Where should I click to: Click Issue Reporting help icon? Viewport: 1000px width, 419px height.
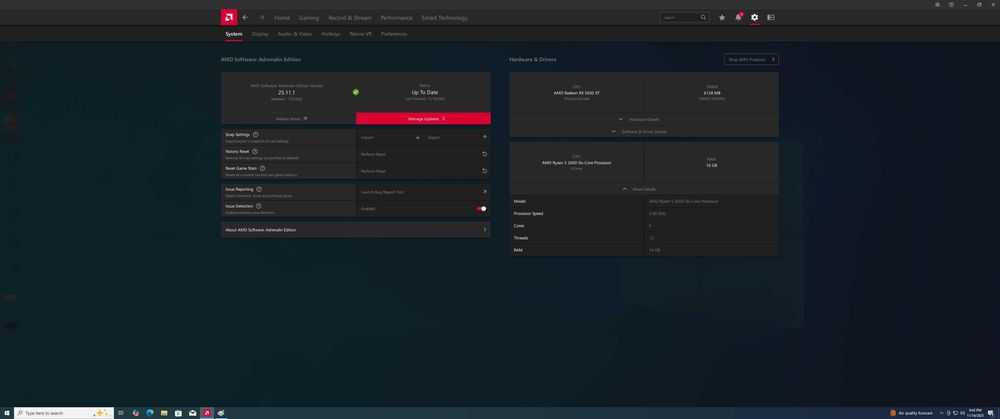click(x=258, y=189)
